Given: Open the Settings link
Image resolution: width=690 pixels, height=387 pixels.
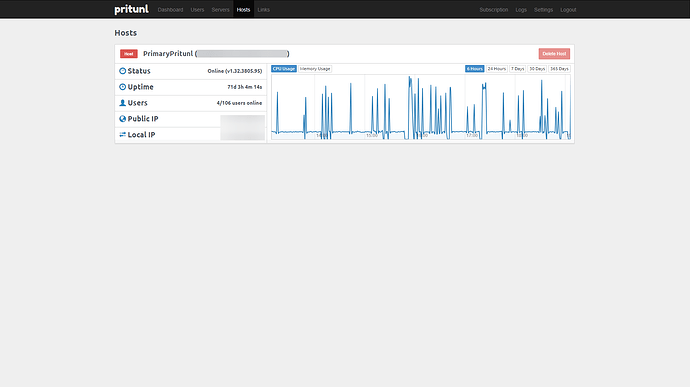Looking at the screenshot, I should tap(543, 10).
